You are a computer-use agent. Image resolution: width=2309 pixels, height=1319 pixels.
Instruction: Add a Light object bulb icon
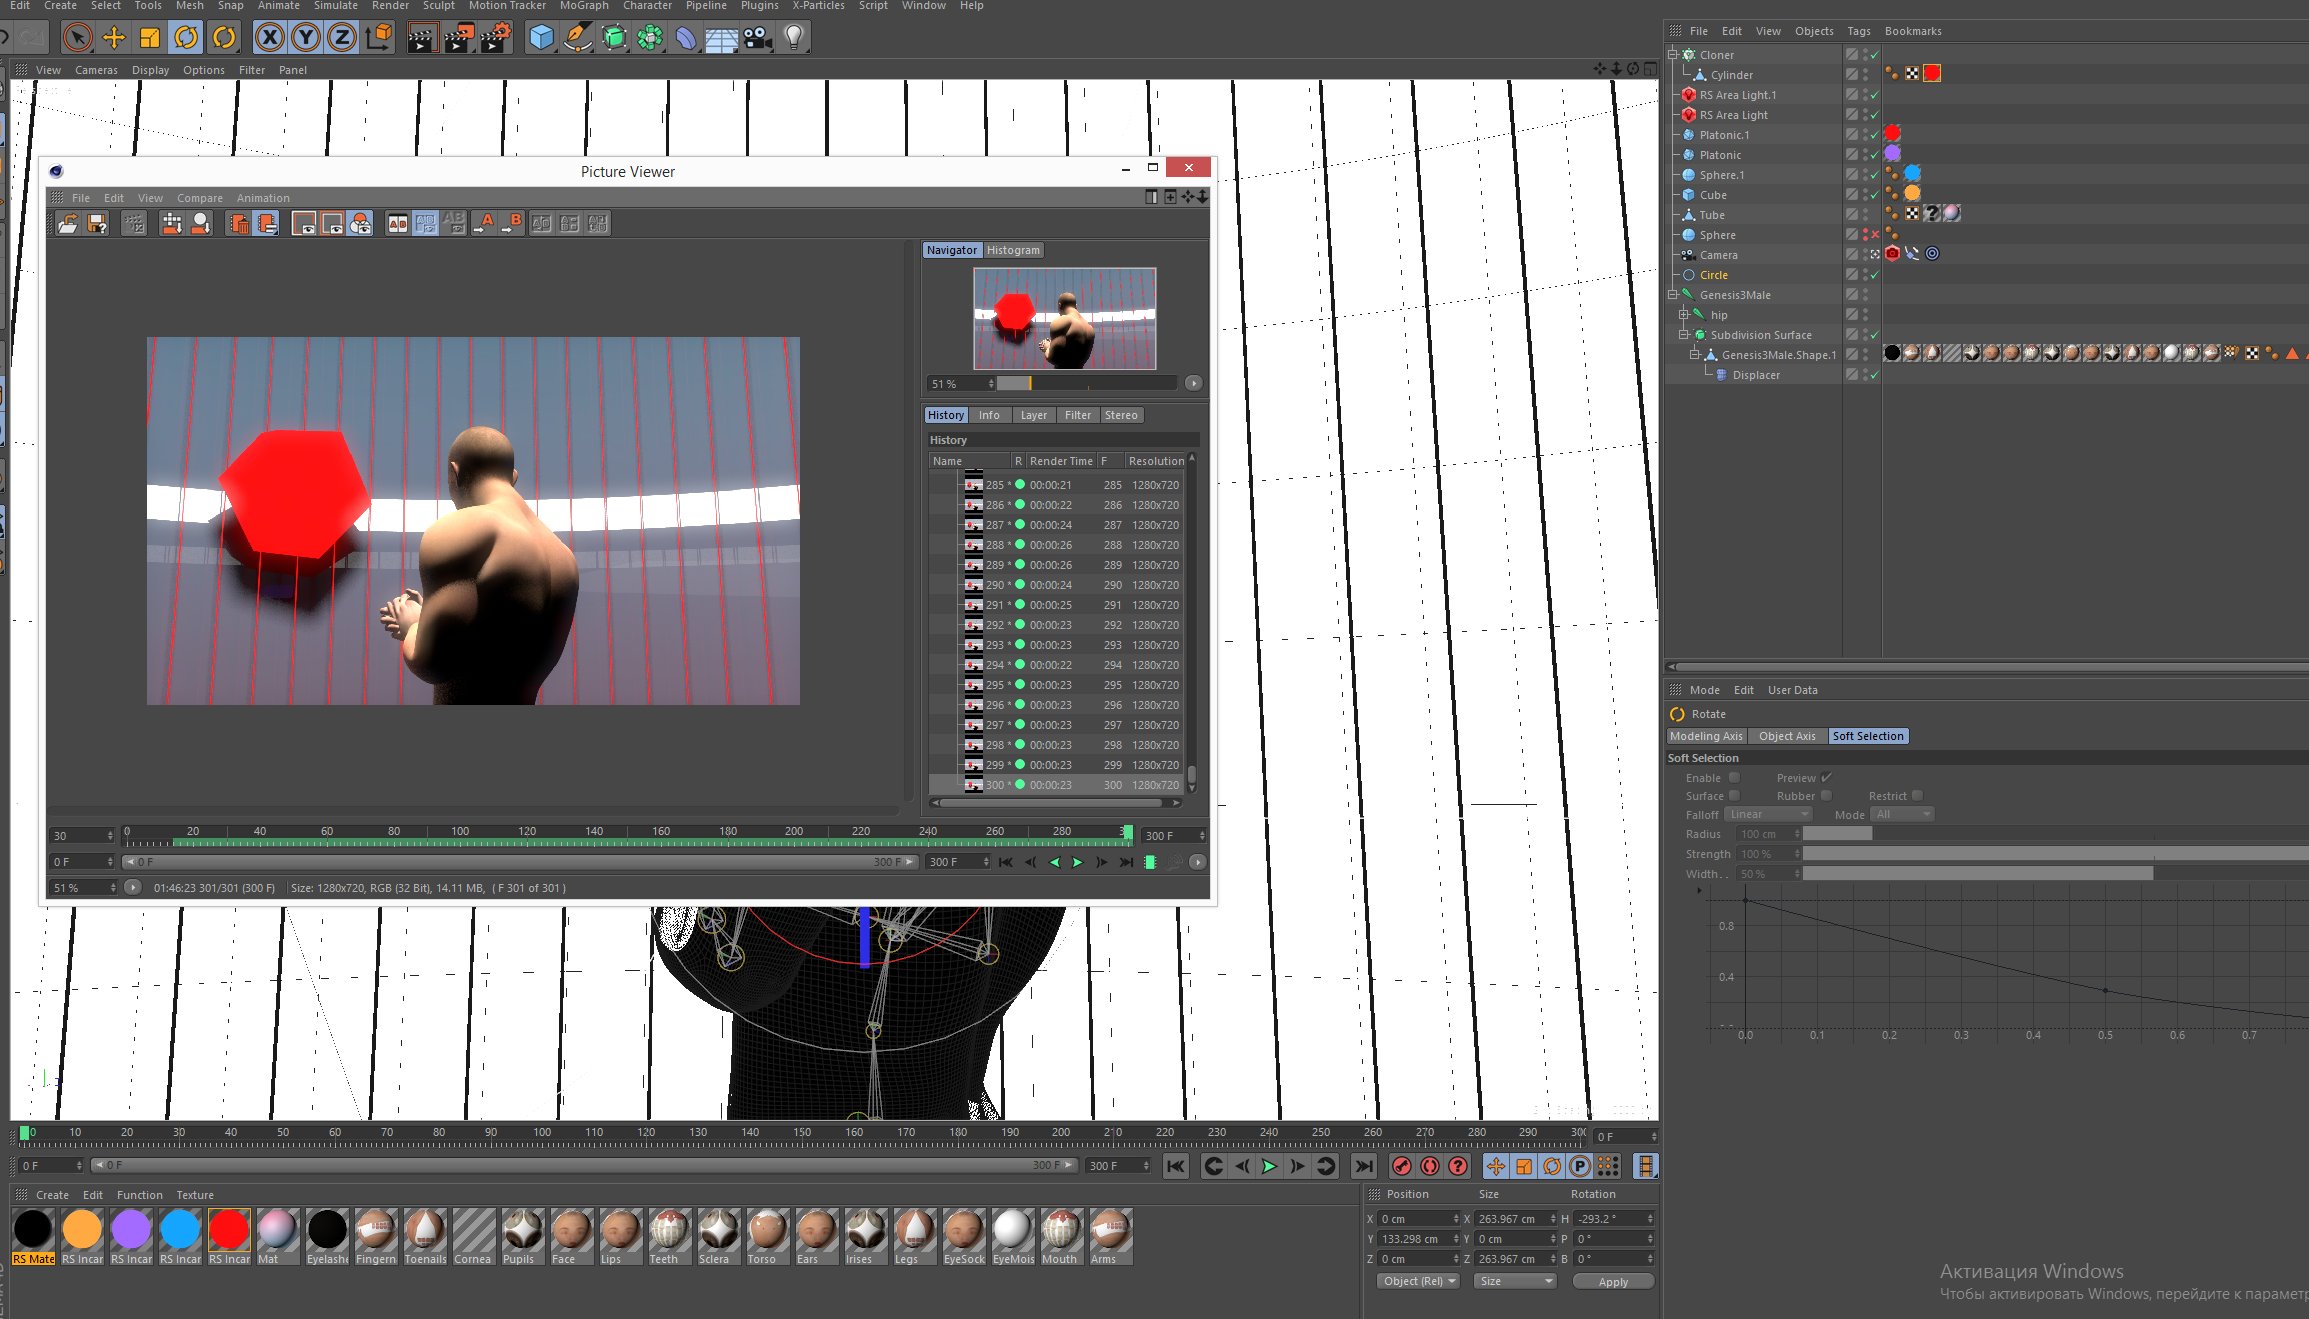794,38
